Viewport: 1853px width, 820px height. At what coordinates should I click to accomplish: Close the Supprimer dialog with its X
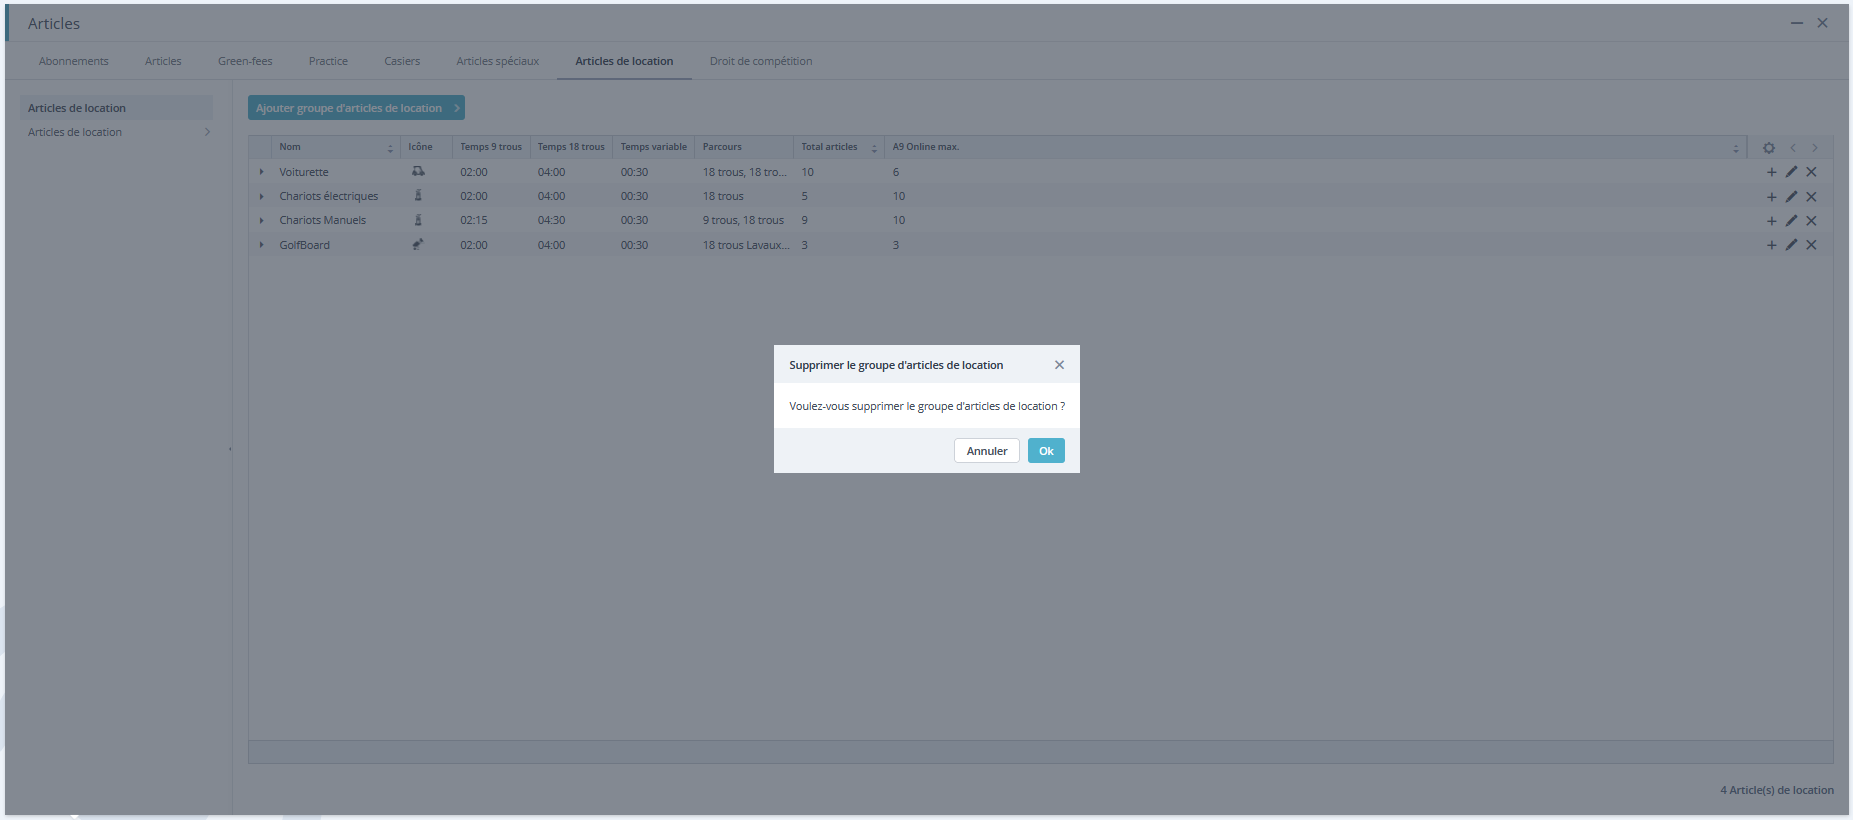pyautogui.click(x=1059, y=365)
